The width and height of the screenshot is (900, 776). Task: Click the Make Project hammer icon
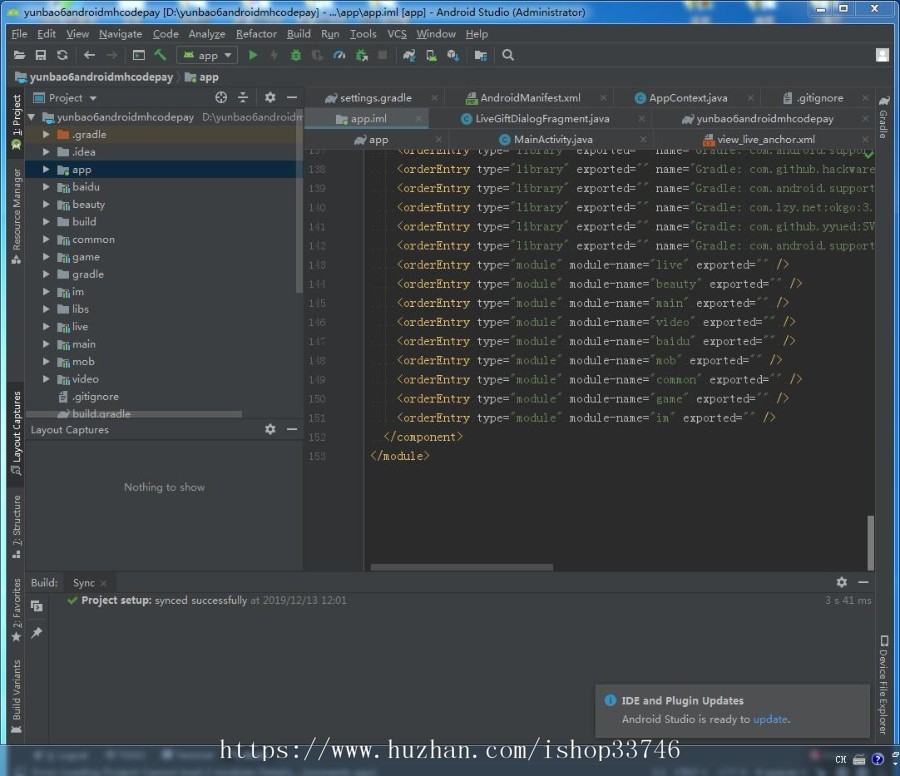point(160,56)
